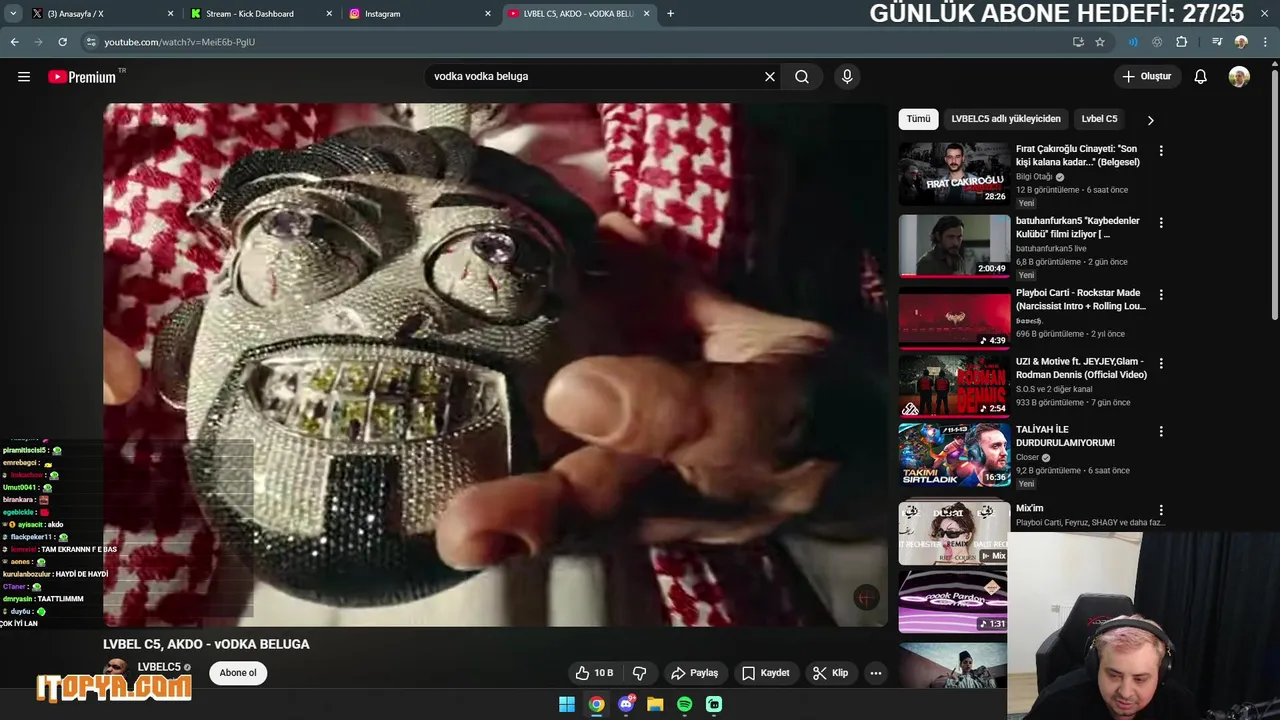Open the YouTube hamburger guide menu
This screenshot has width=1280, height=720.
point(24,77)
